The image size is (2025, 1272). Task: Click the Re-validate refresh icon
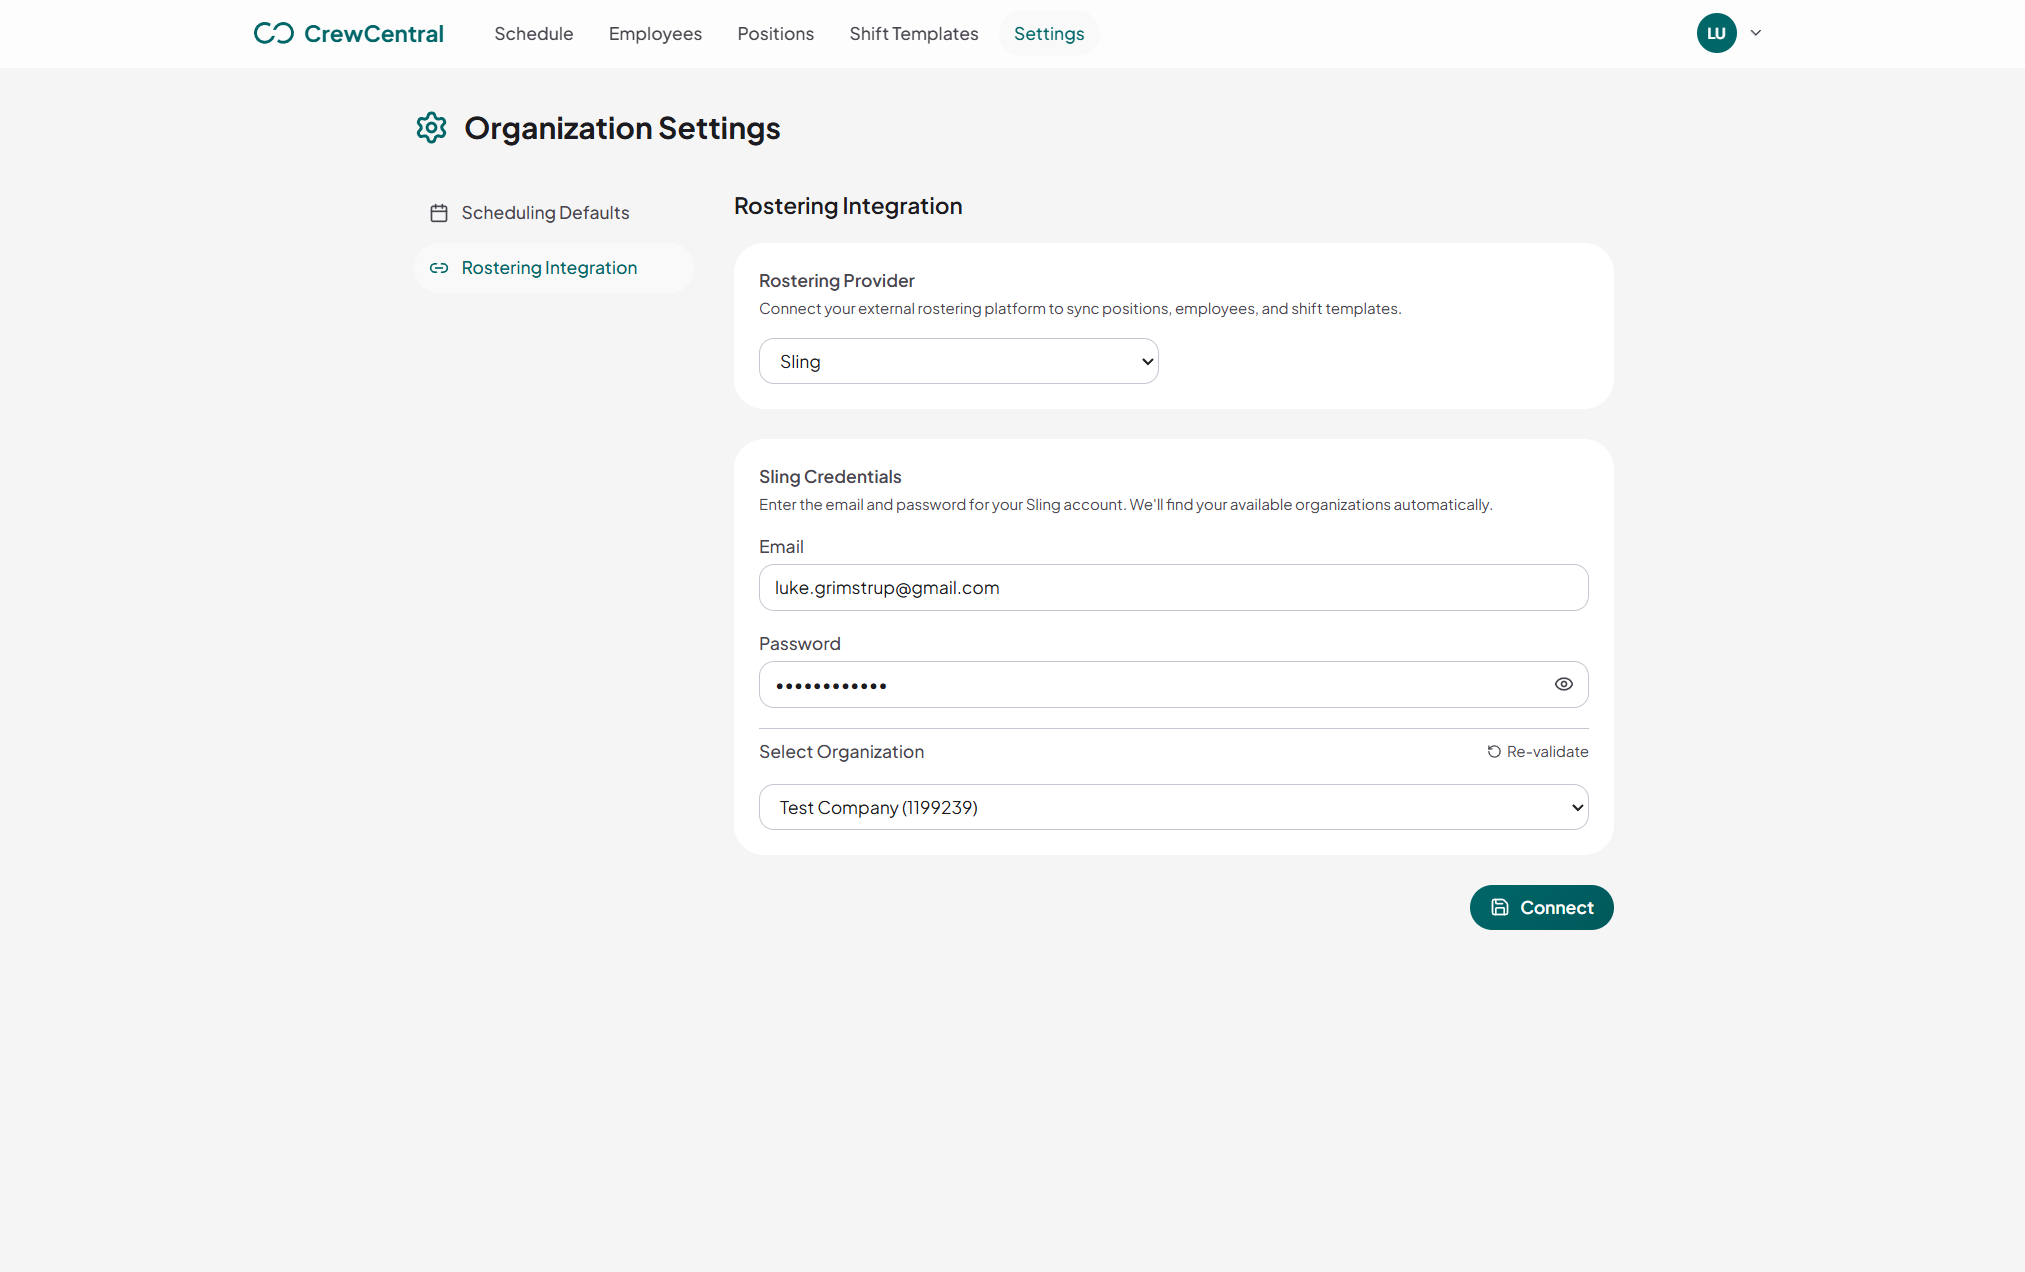pos(1492,751)
